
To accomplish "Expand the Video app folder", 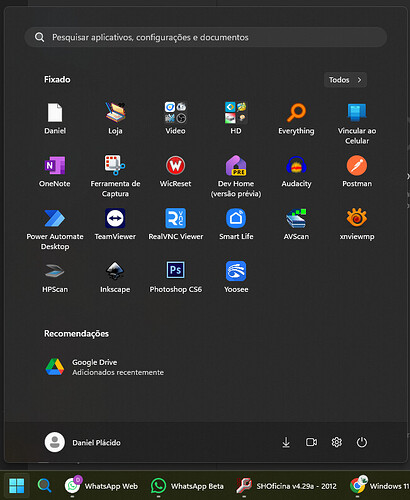I will click(176, 119).
